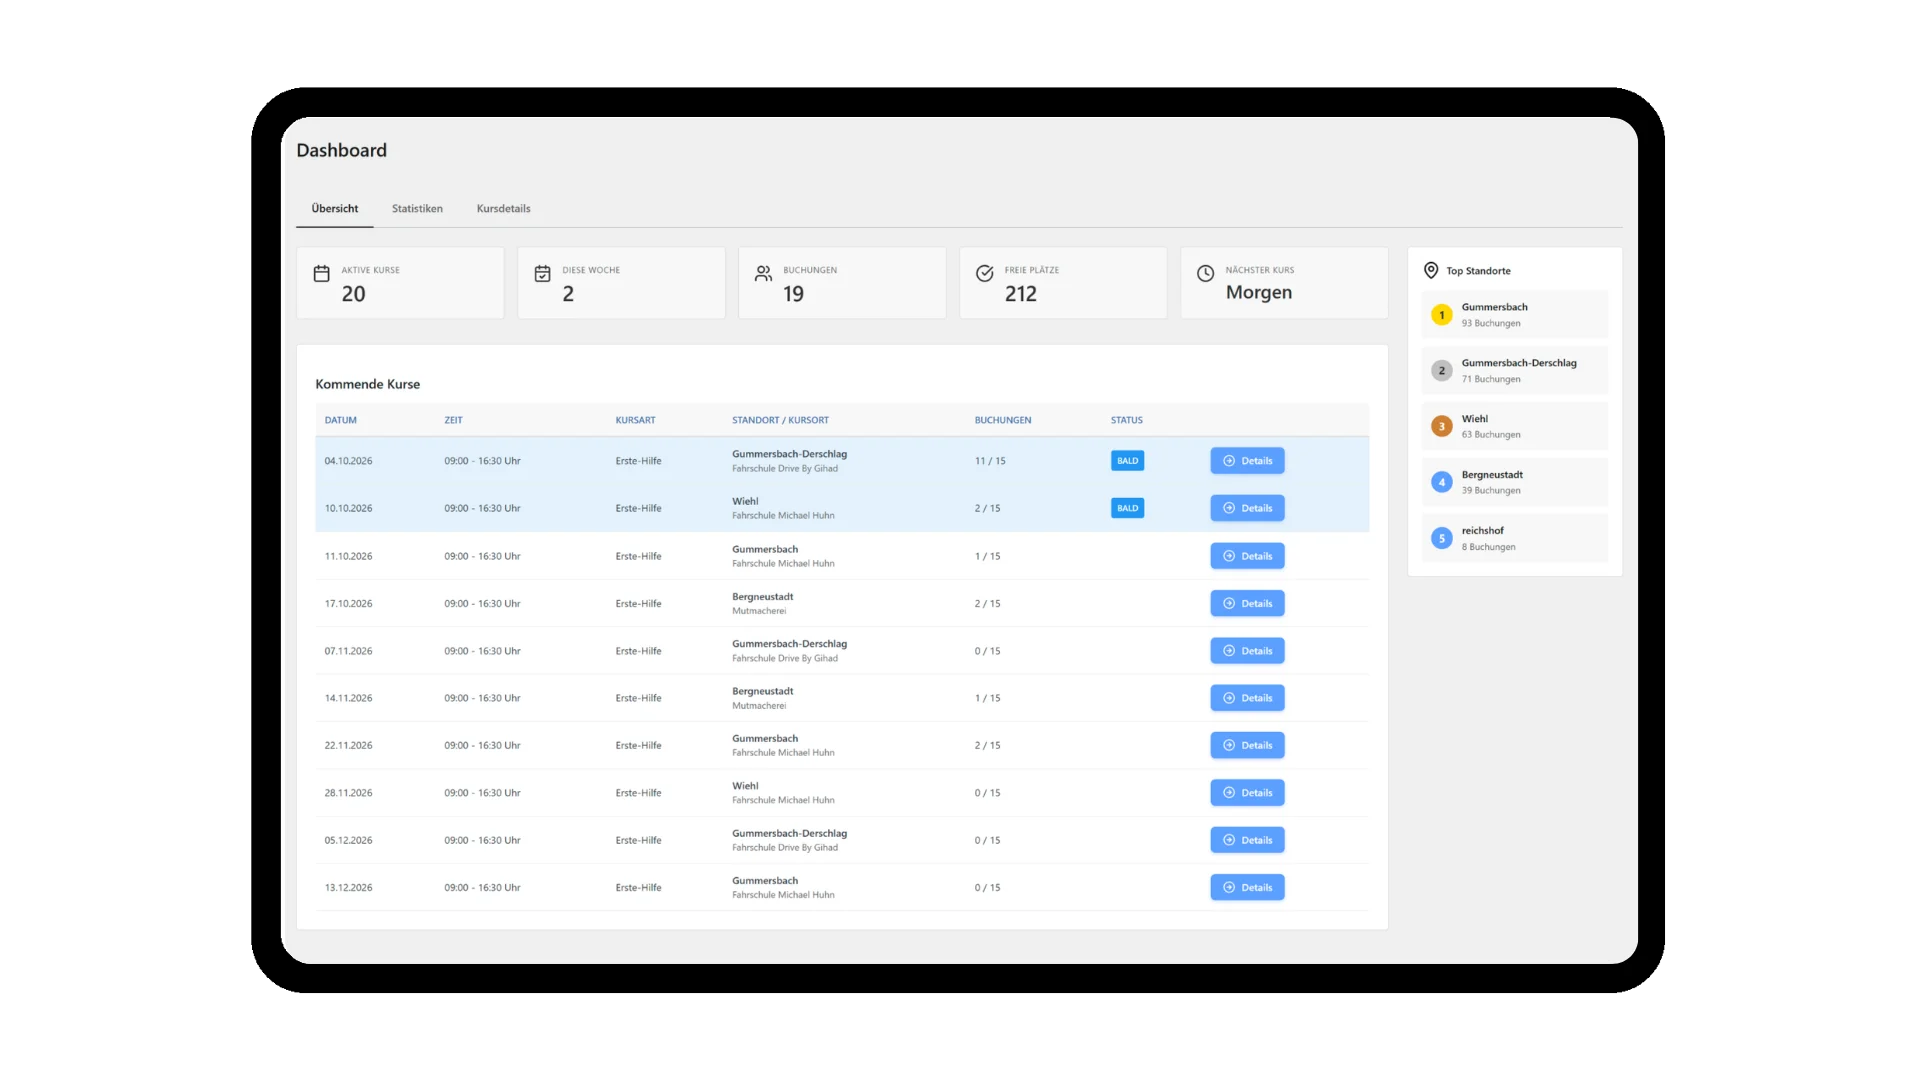Click the DATUM column header
1920x1080 pixels.
coord(340,420)
